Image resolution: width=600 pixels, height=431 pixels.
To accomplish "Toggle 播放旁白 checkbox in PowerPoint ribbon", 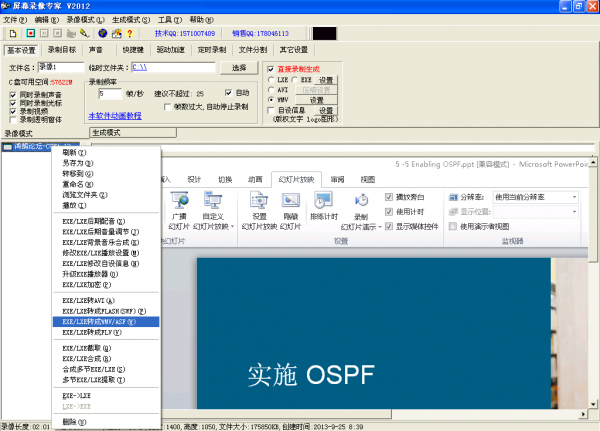I will pos(389,197).
